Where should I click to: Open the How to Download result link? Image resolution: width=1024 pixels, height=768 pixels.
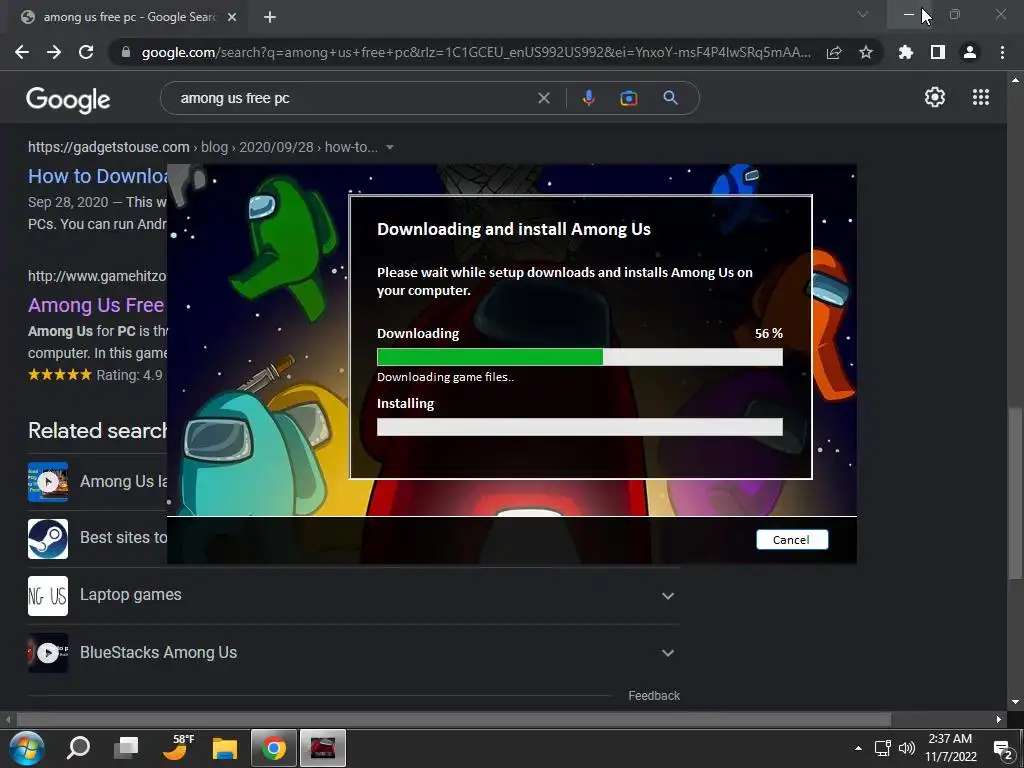(98, 176)
